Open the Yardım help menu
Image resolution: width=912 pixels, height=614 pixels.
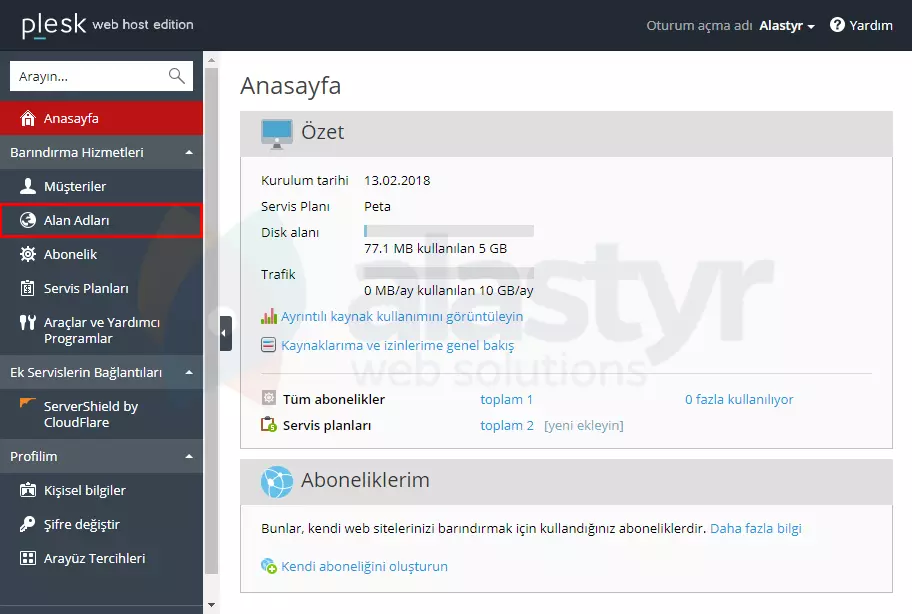point(861,26)
